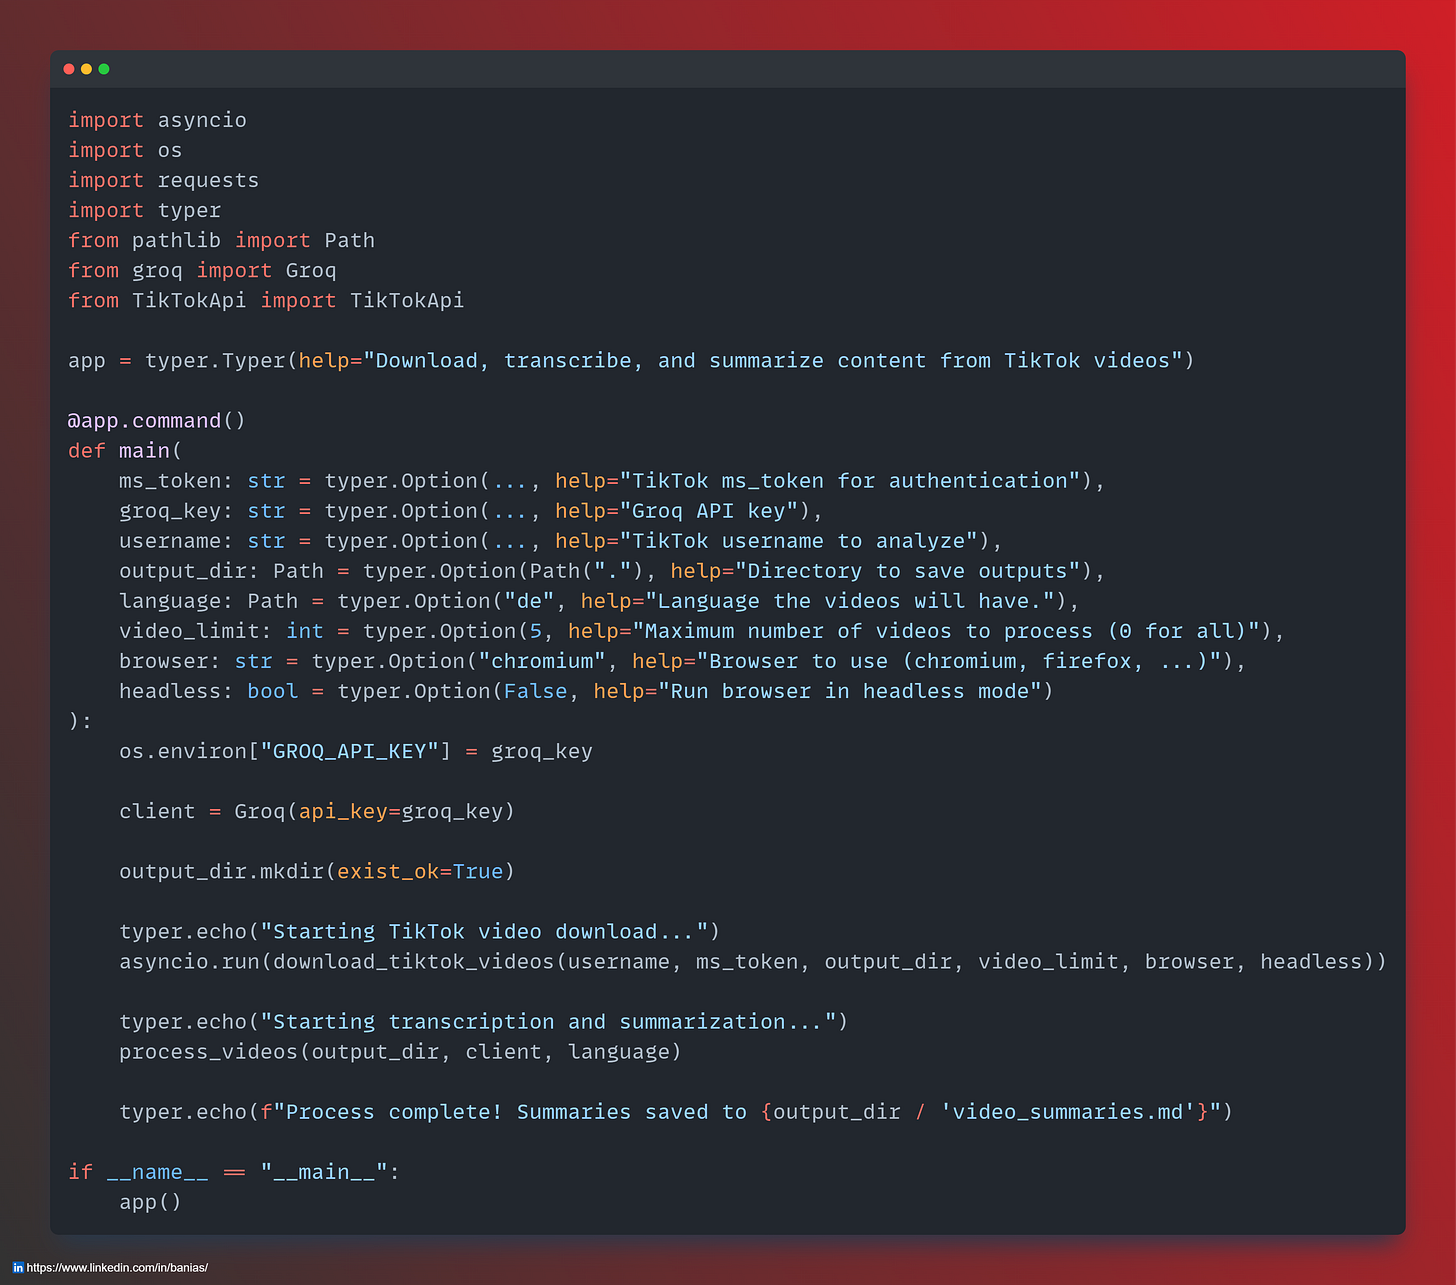The width and height of the screenshot is (1456, 1285).
Task: Click the 'Process complete! Summaries saved to' line
Action: coord(676,1111)
